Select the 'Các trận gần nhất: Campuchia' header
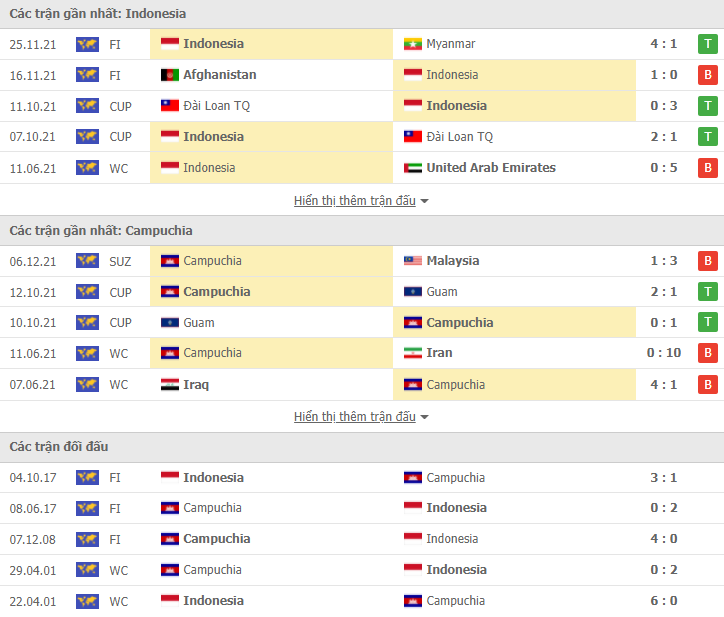 point(101,230)
